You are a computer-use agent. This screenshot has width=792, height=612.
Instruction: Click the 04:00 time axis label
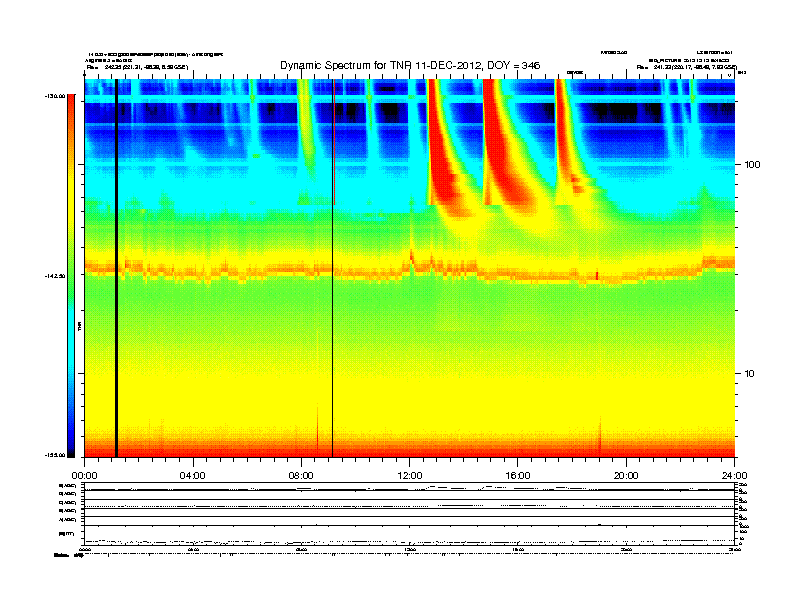point(193,476)
